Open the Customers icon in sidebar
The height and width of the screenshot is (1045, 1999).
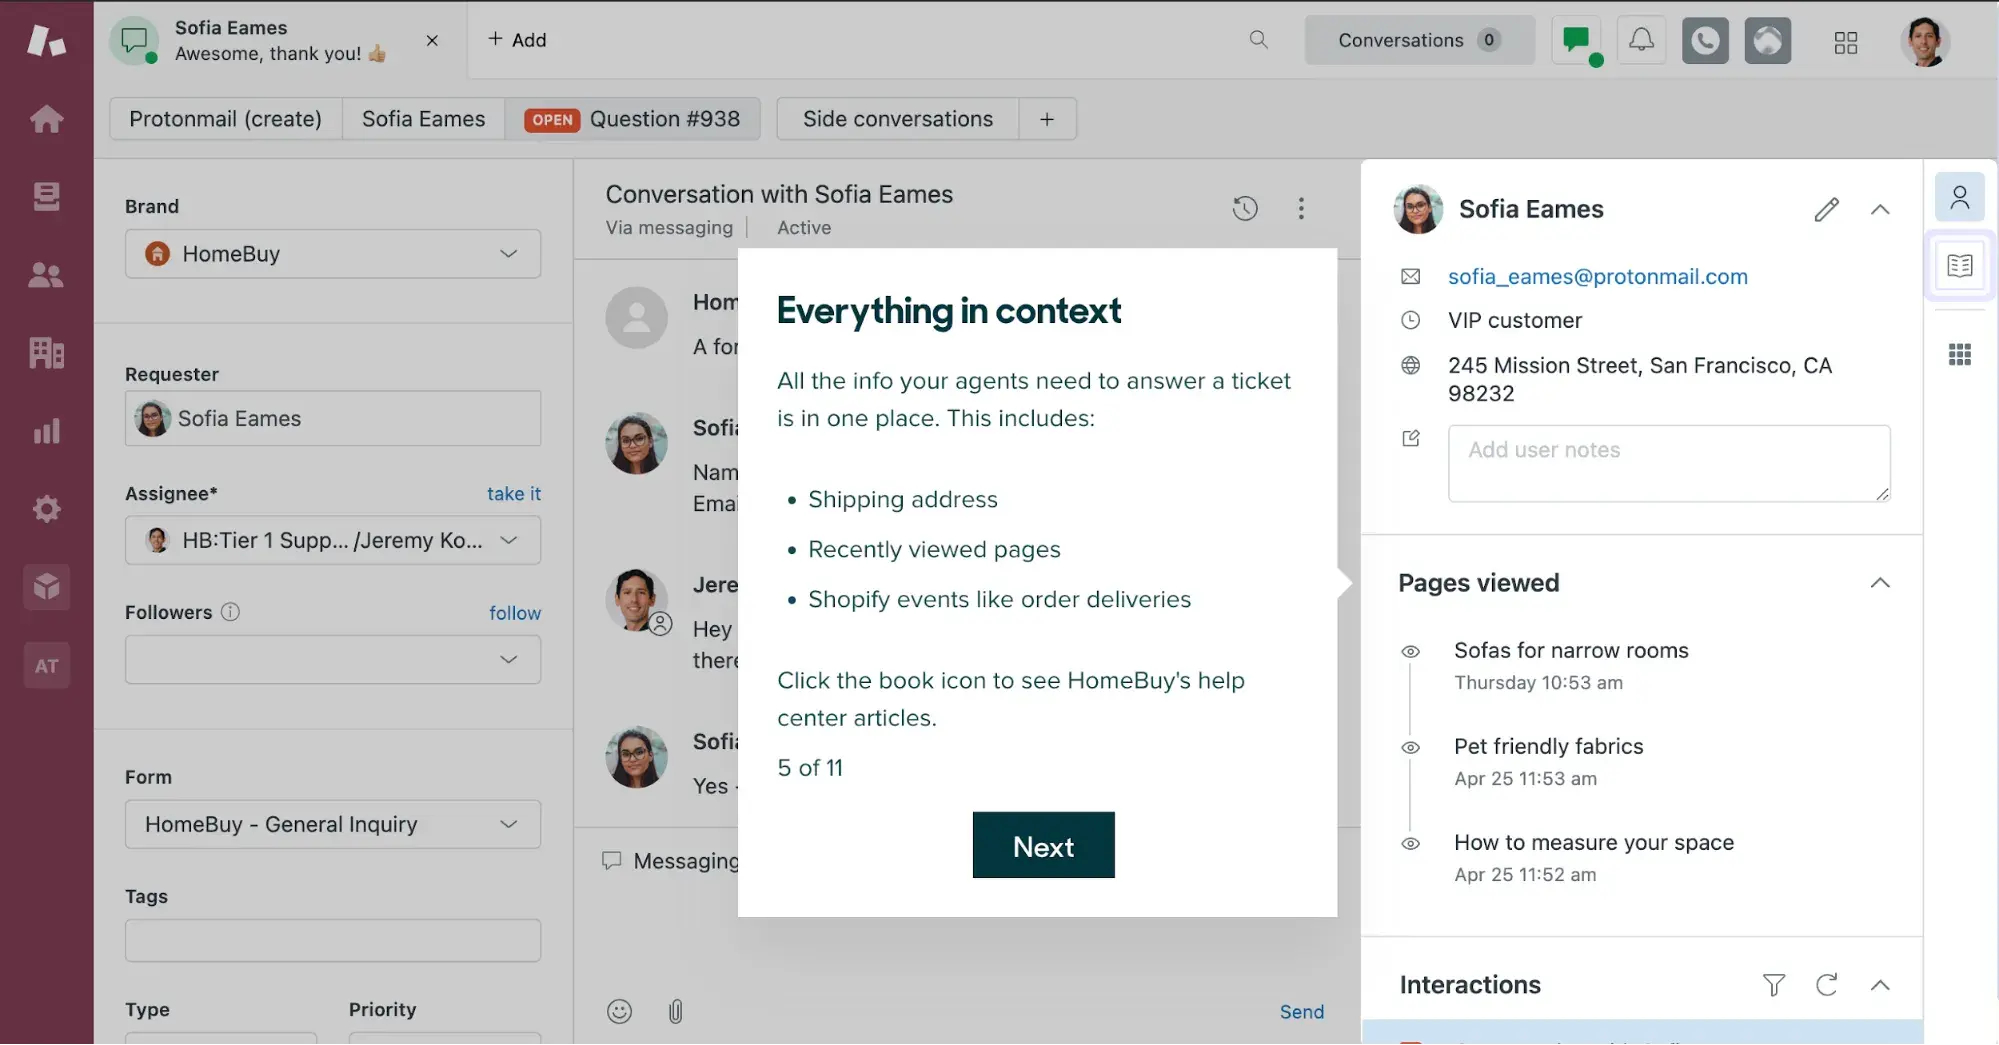coord(46,275)
